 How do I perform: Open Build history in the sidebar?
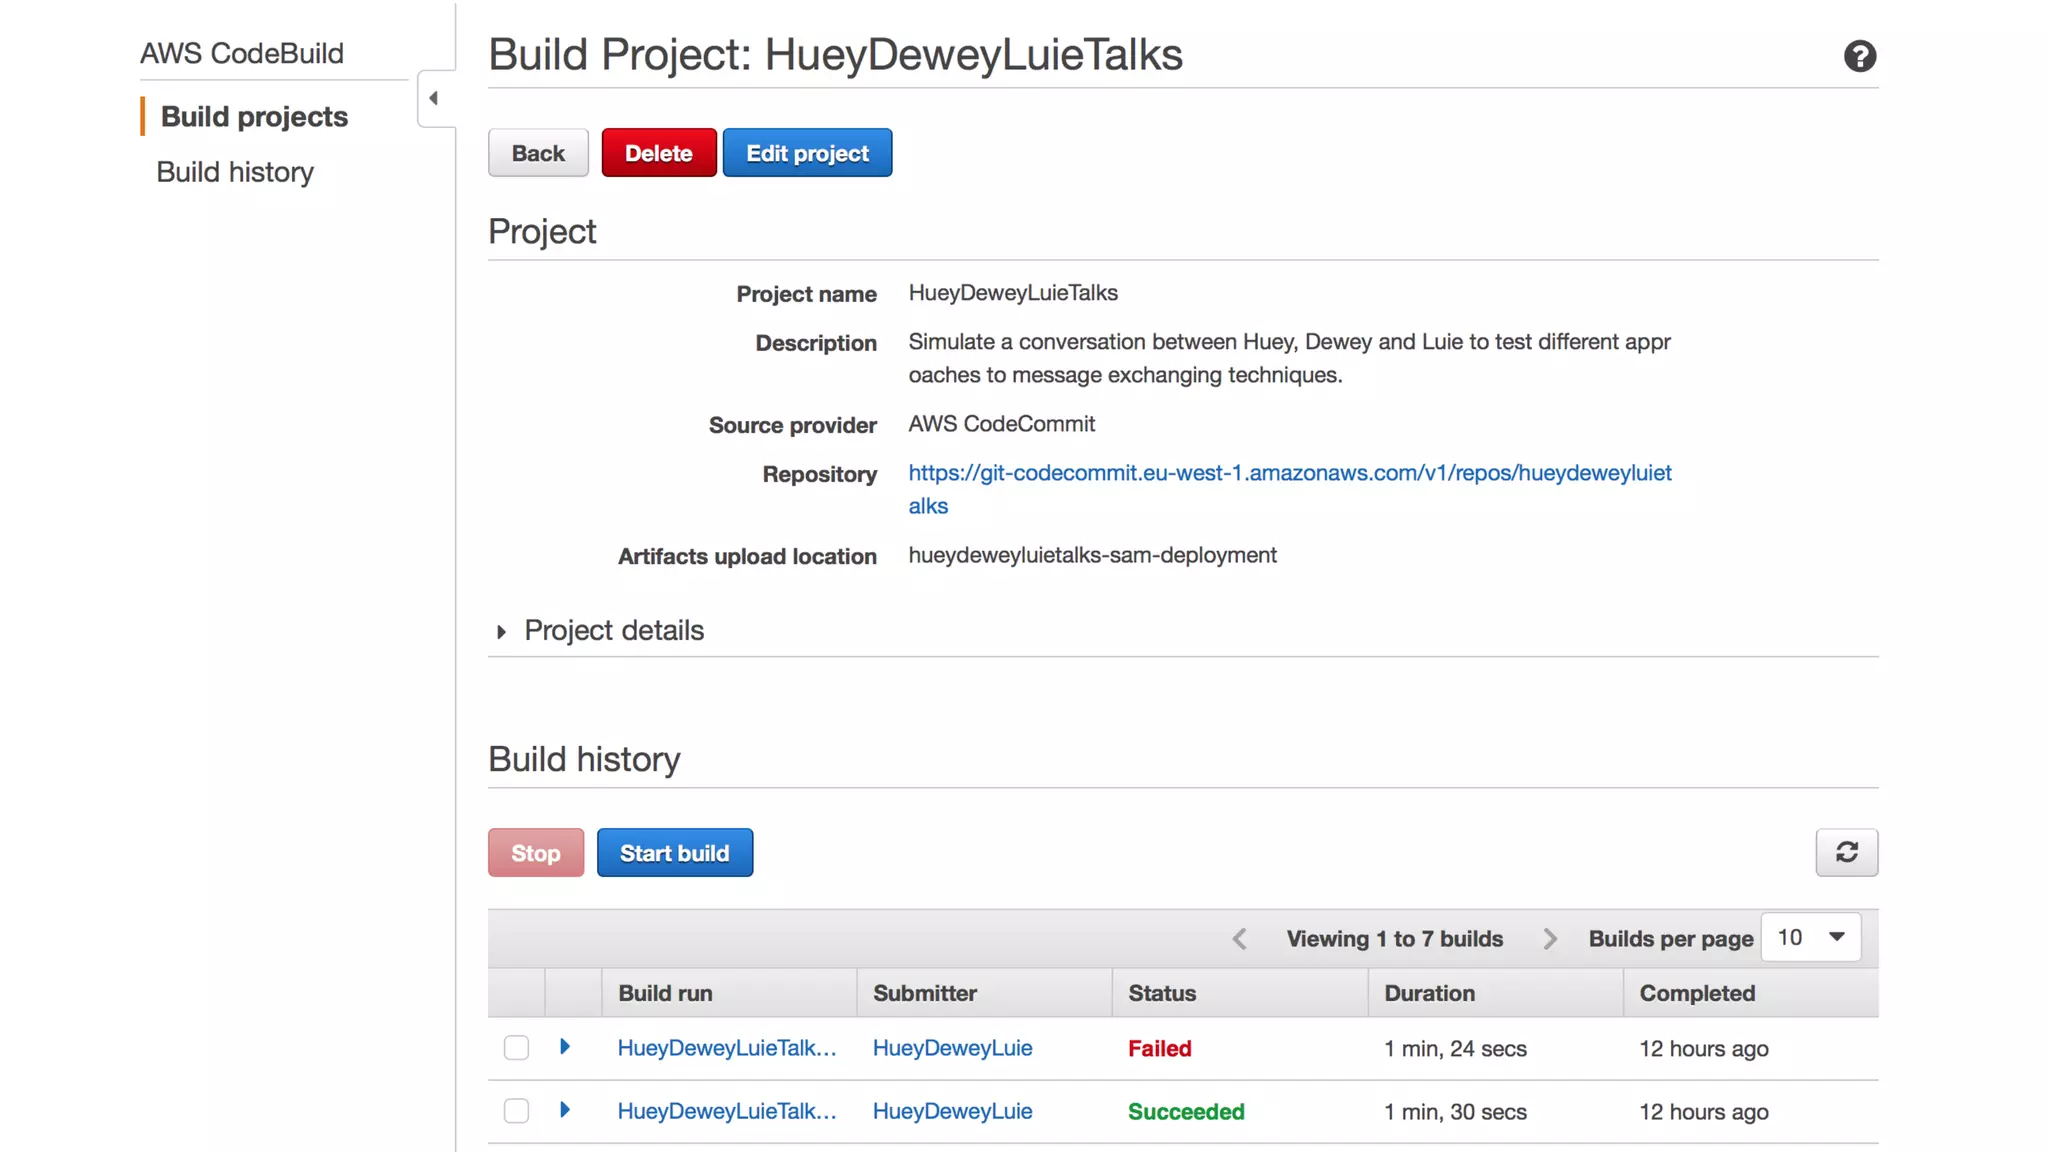click(x=235, y=172)
